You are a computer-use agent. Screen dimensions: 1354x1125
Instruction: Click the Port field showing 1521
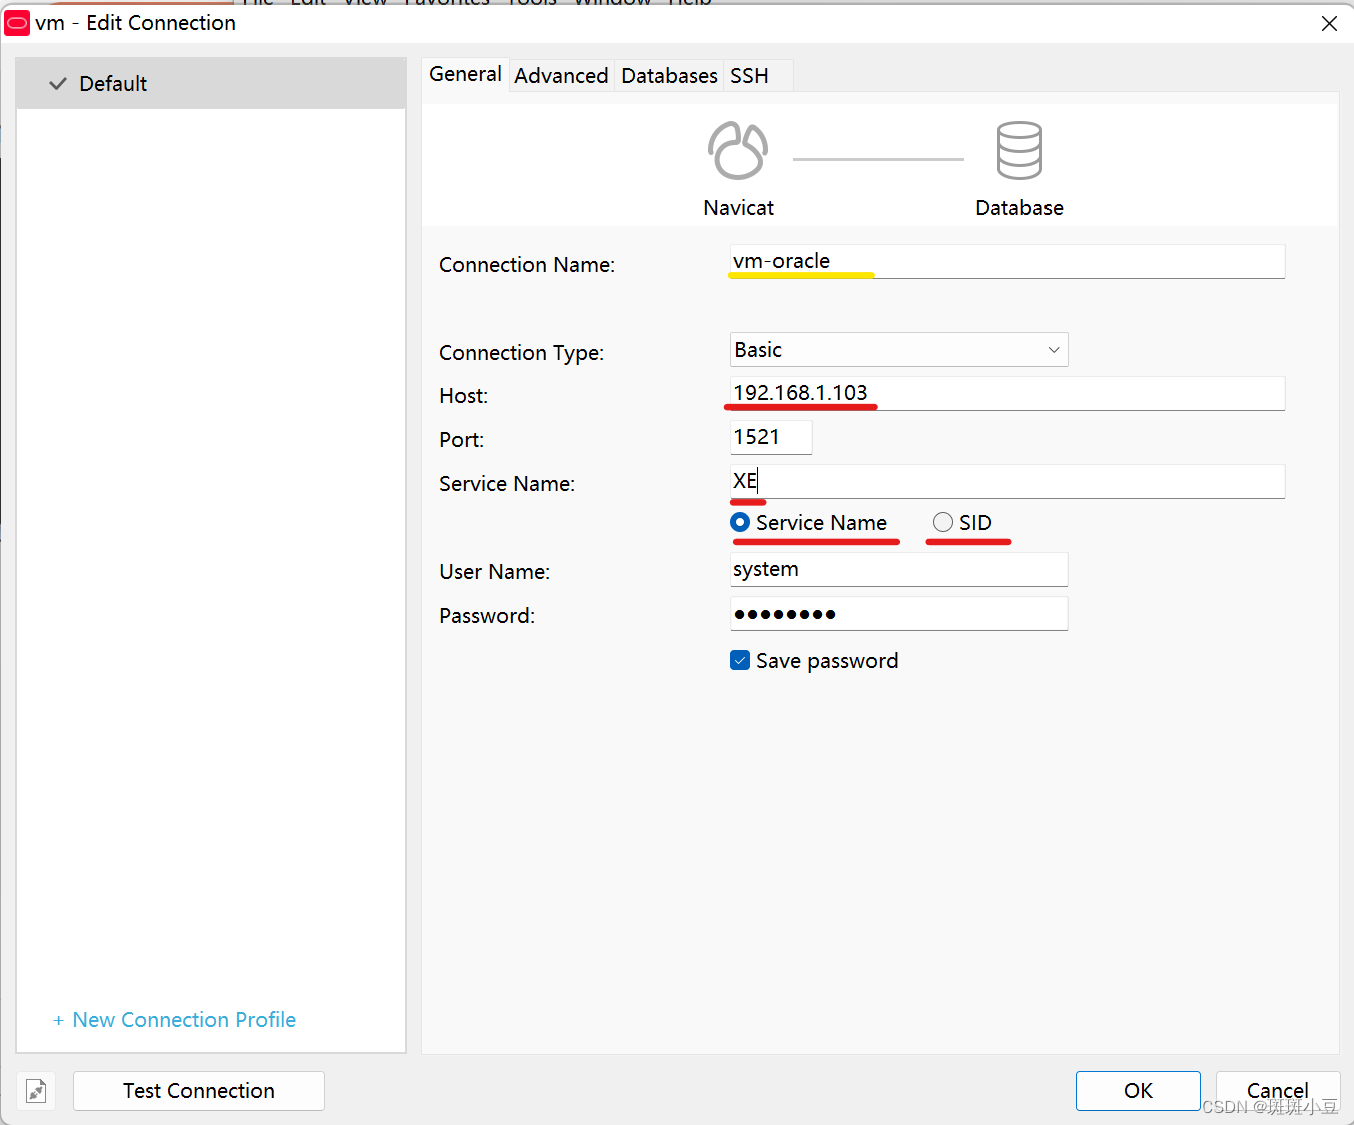[x=771, y=437]
